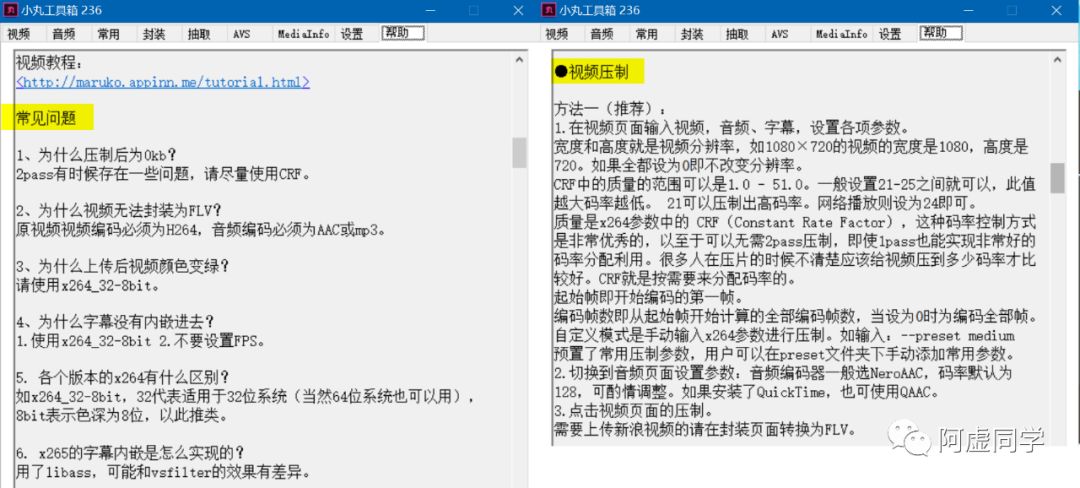1080x488 pixels.
Task: Click the 视频教程： label line
Action: point(49,64)
